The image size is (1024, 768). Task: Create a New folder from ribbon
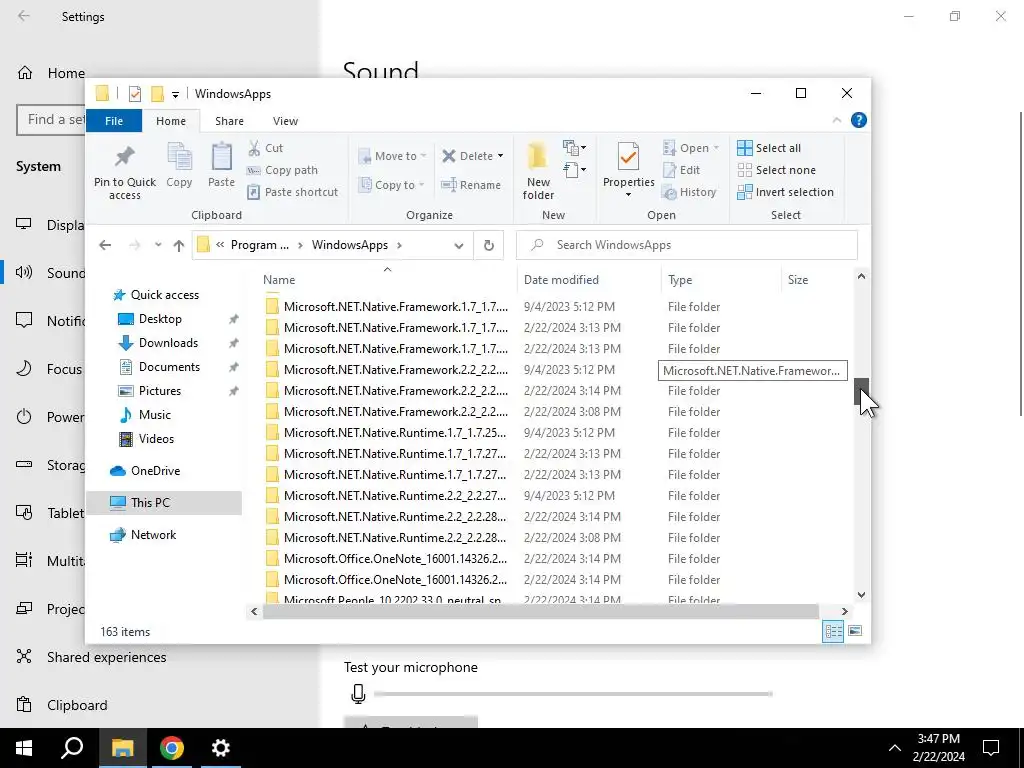[538, 170]
